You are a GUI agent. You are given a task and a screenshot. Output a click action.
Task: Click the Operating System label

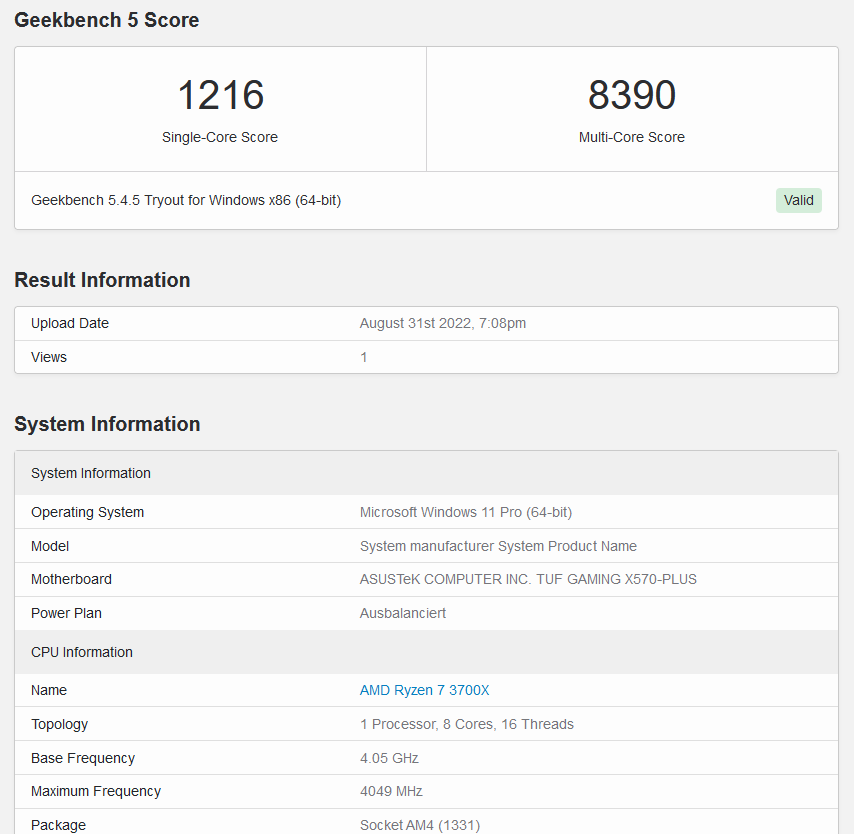click(x=88, y=513)
